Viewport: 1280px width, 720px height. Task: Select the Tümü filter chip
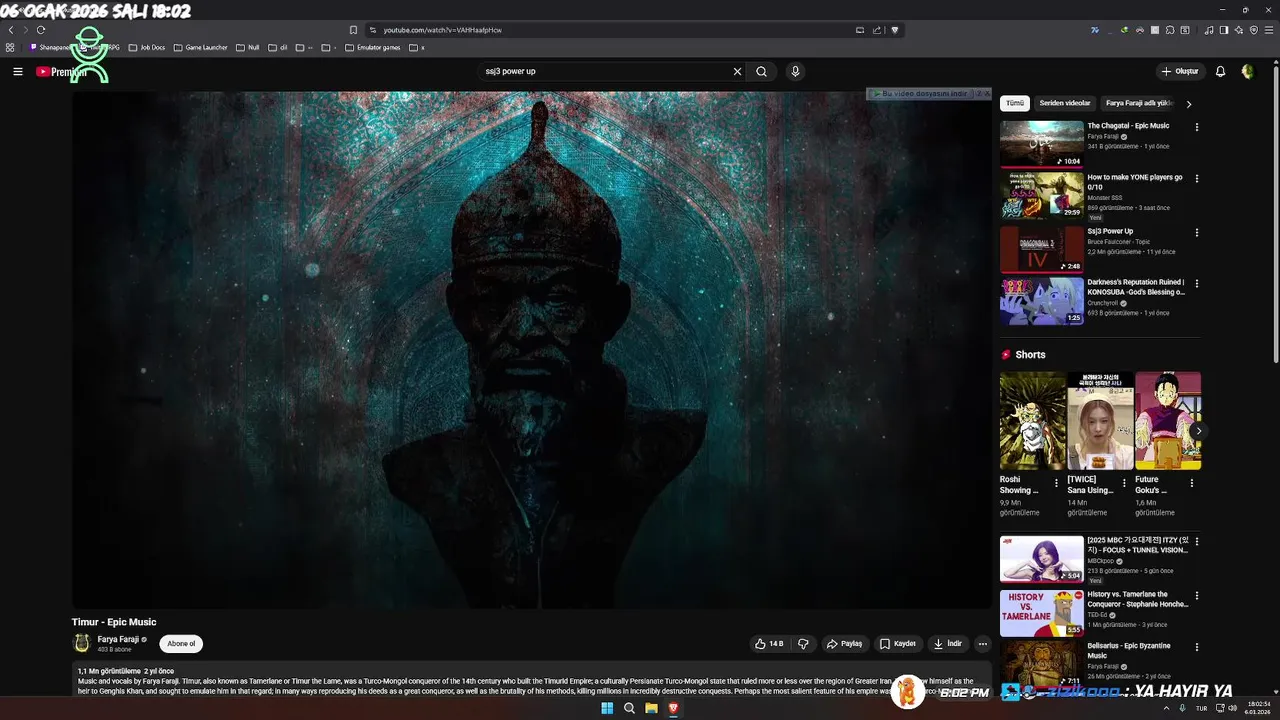1015,103
